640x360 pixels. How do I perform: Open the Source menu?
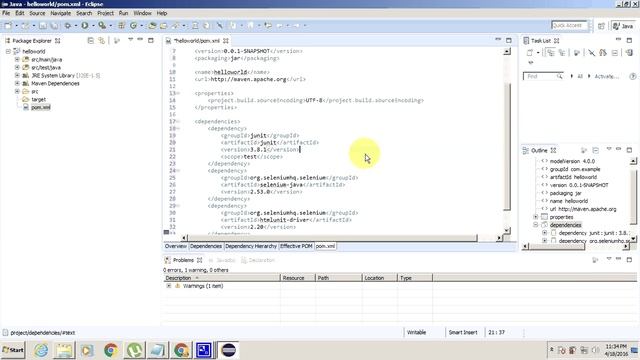[x=37, y=13]
